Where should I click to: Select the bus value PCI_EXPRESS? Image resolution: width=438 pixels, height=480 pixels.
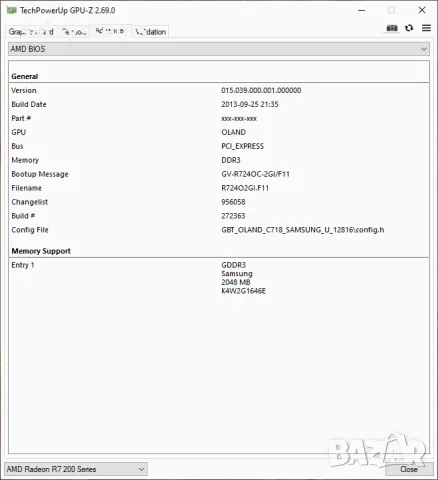tap(242, 146)
